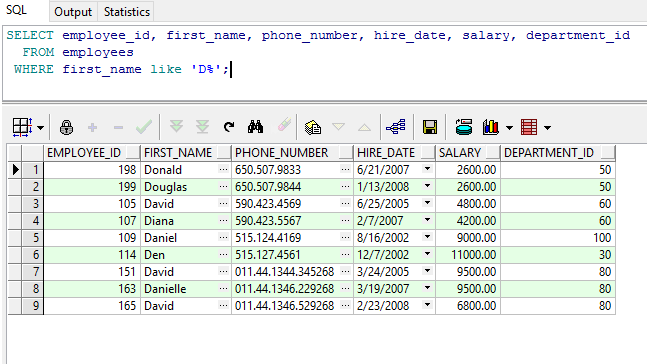Click ellipsis button in Diana name cell
647x364 pixels.
[x=223, y=220]
